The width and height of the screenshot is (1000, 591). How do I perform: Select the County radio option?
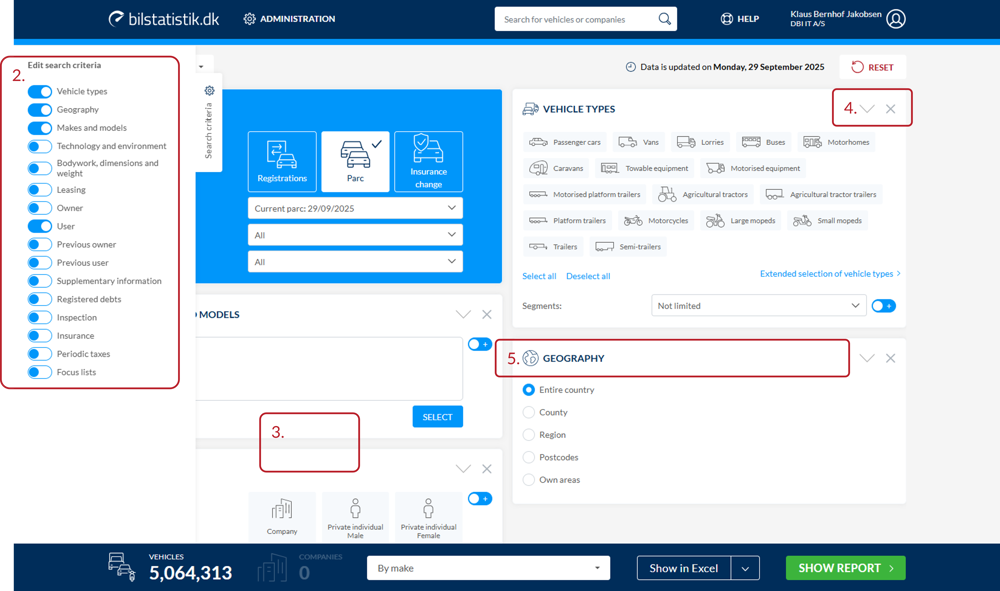pos(529,412)
